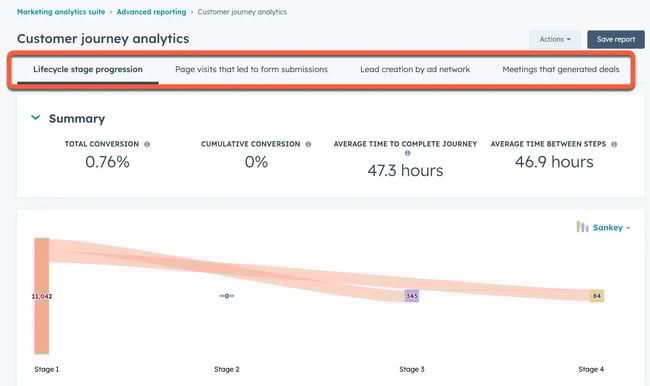Screen dimensions: 650x386
Task: Click info icon below Average Time to Complete Journey
Action: click(x=407, y=153)
